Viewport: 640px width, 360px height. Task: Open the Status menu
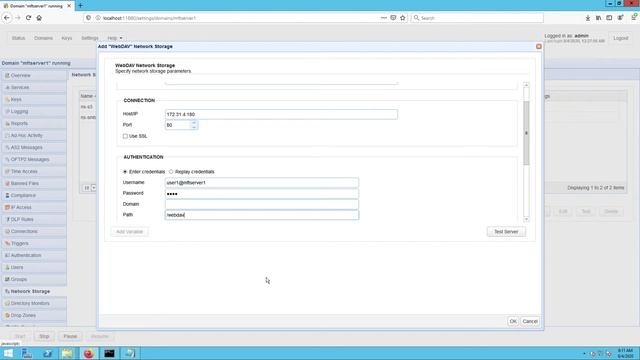(x=18, y=38)
